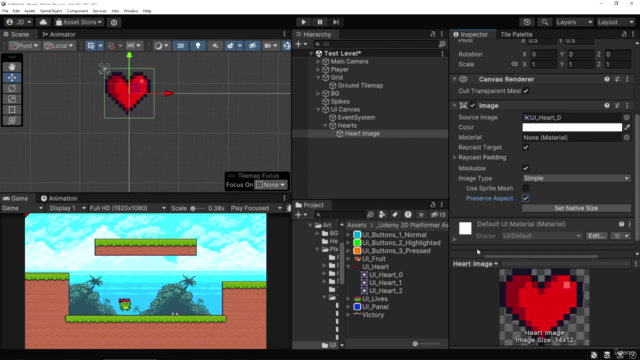Open the Play Focused dropdown
Viewport: 640px width, 360px height.
[256, 208]
